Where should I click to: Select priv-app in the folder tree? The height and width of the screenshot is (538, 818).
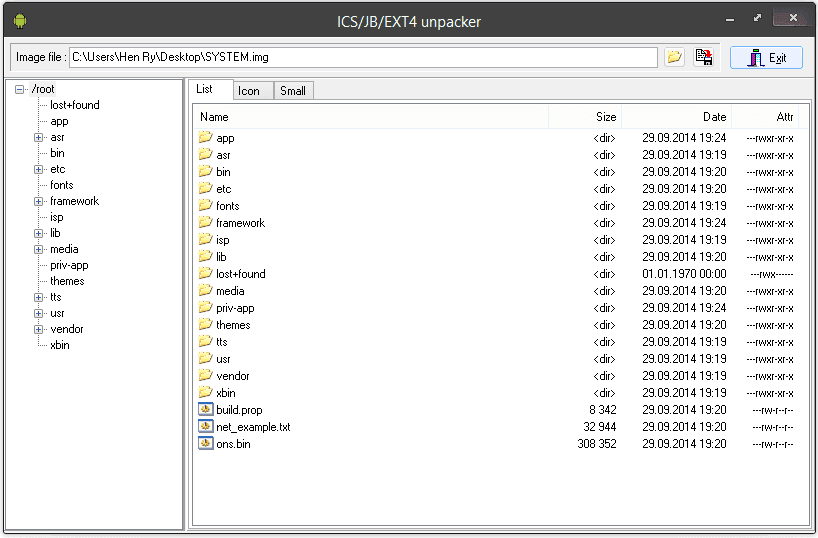(69, 265)
